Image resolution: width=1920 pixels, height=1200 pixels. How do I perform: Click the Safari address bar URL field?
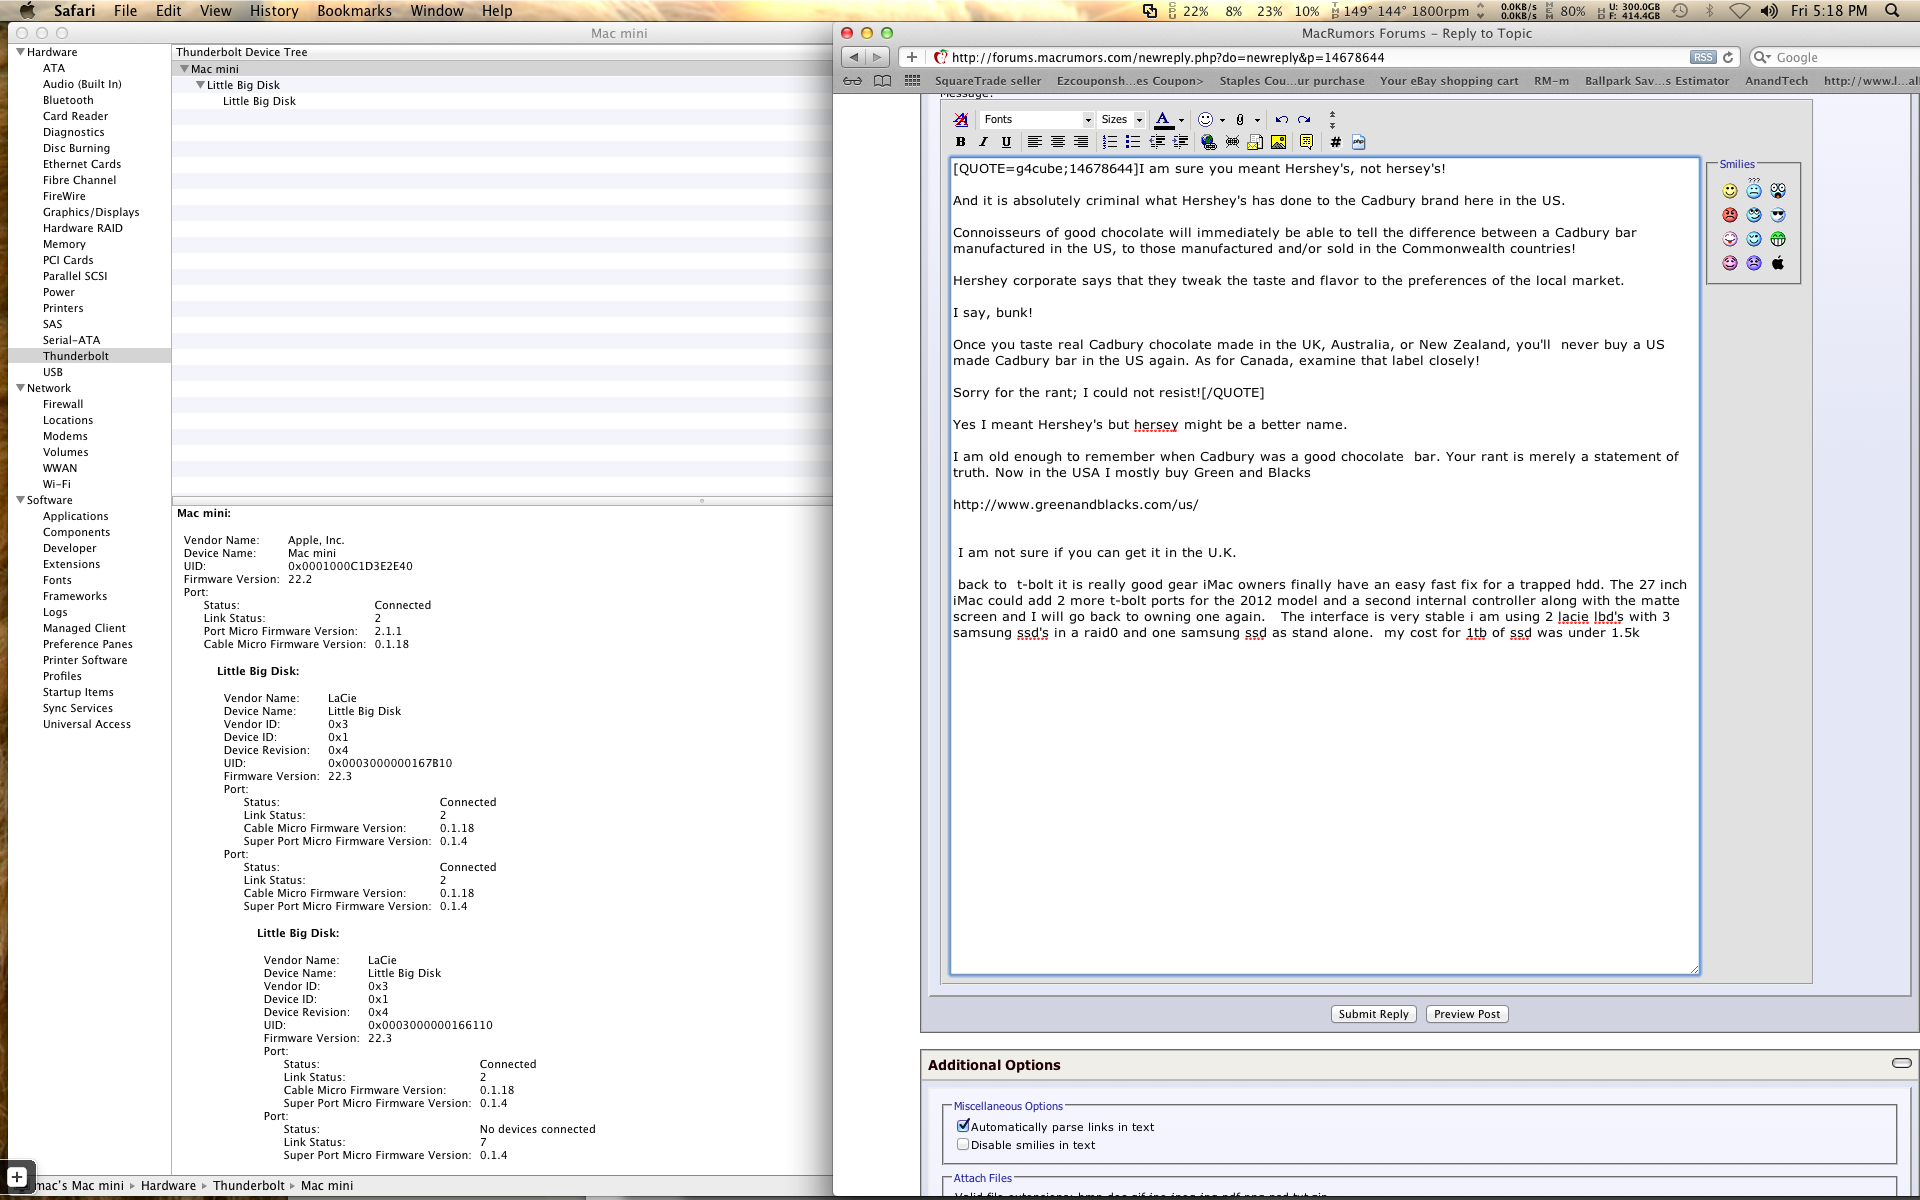[x=1320, y=57]
